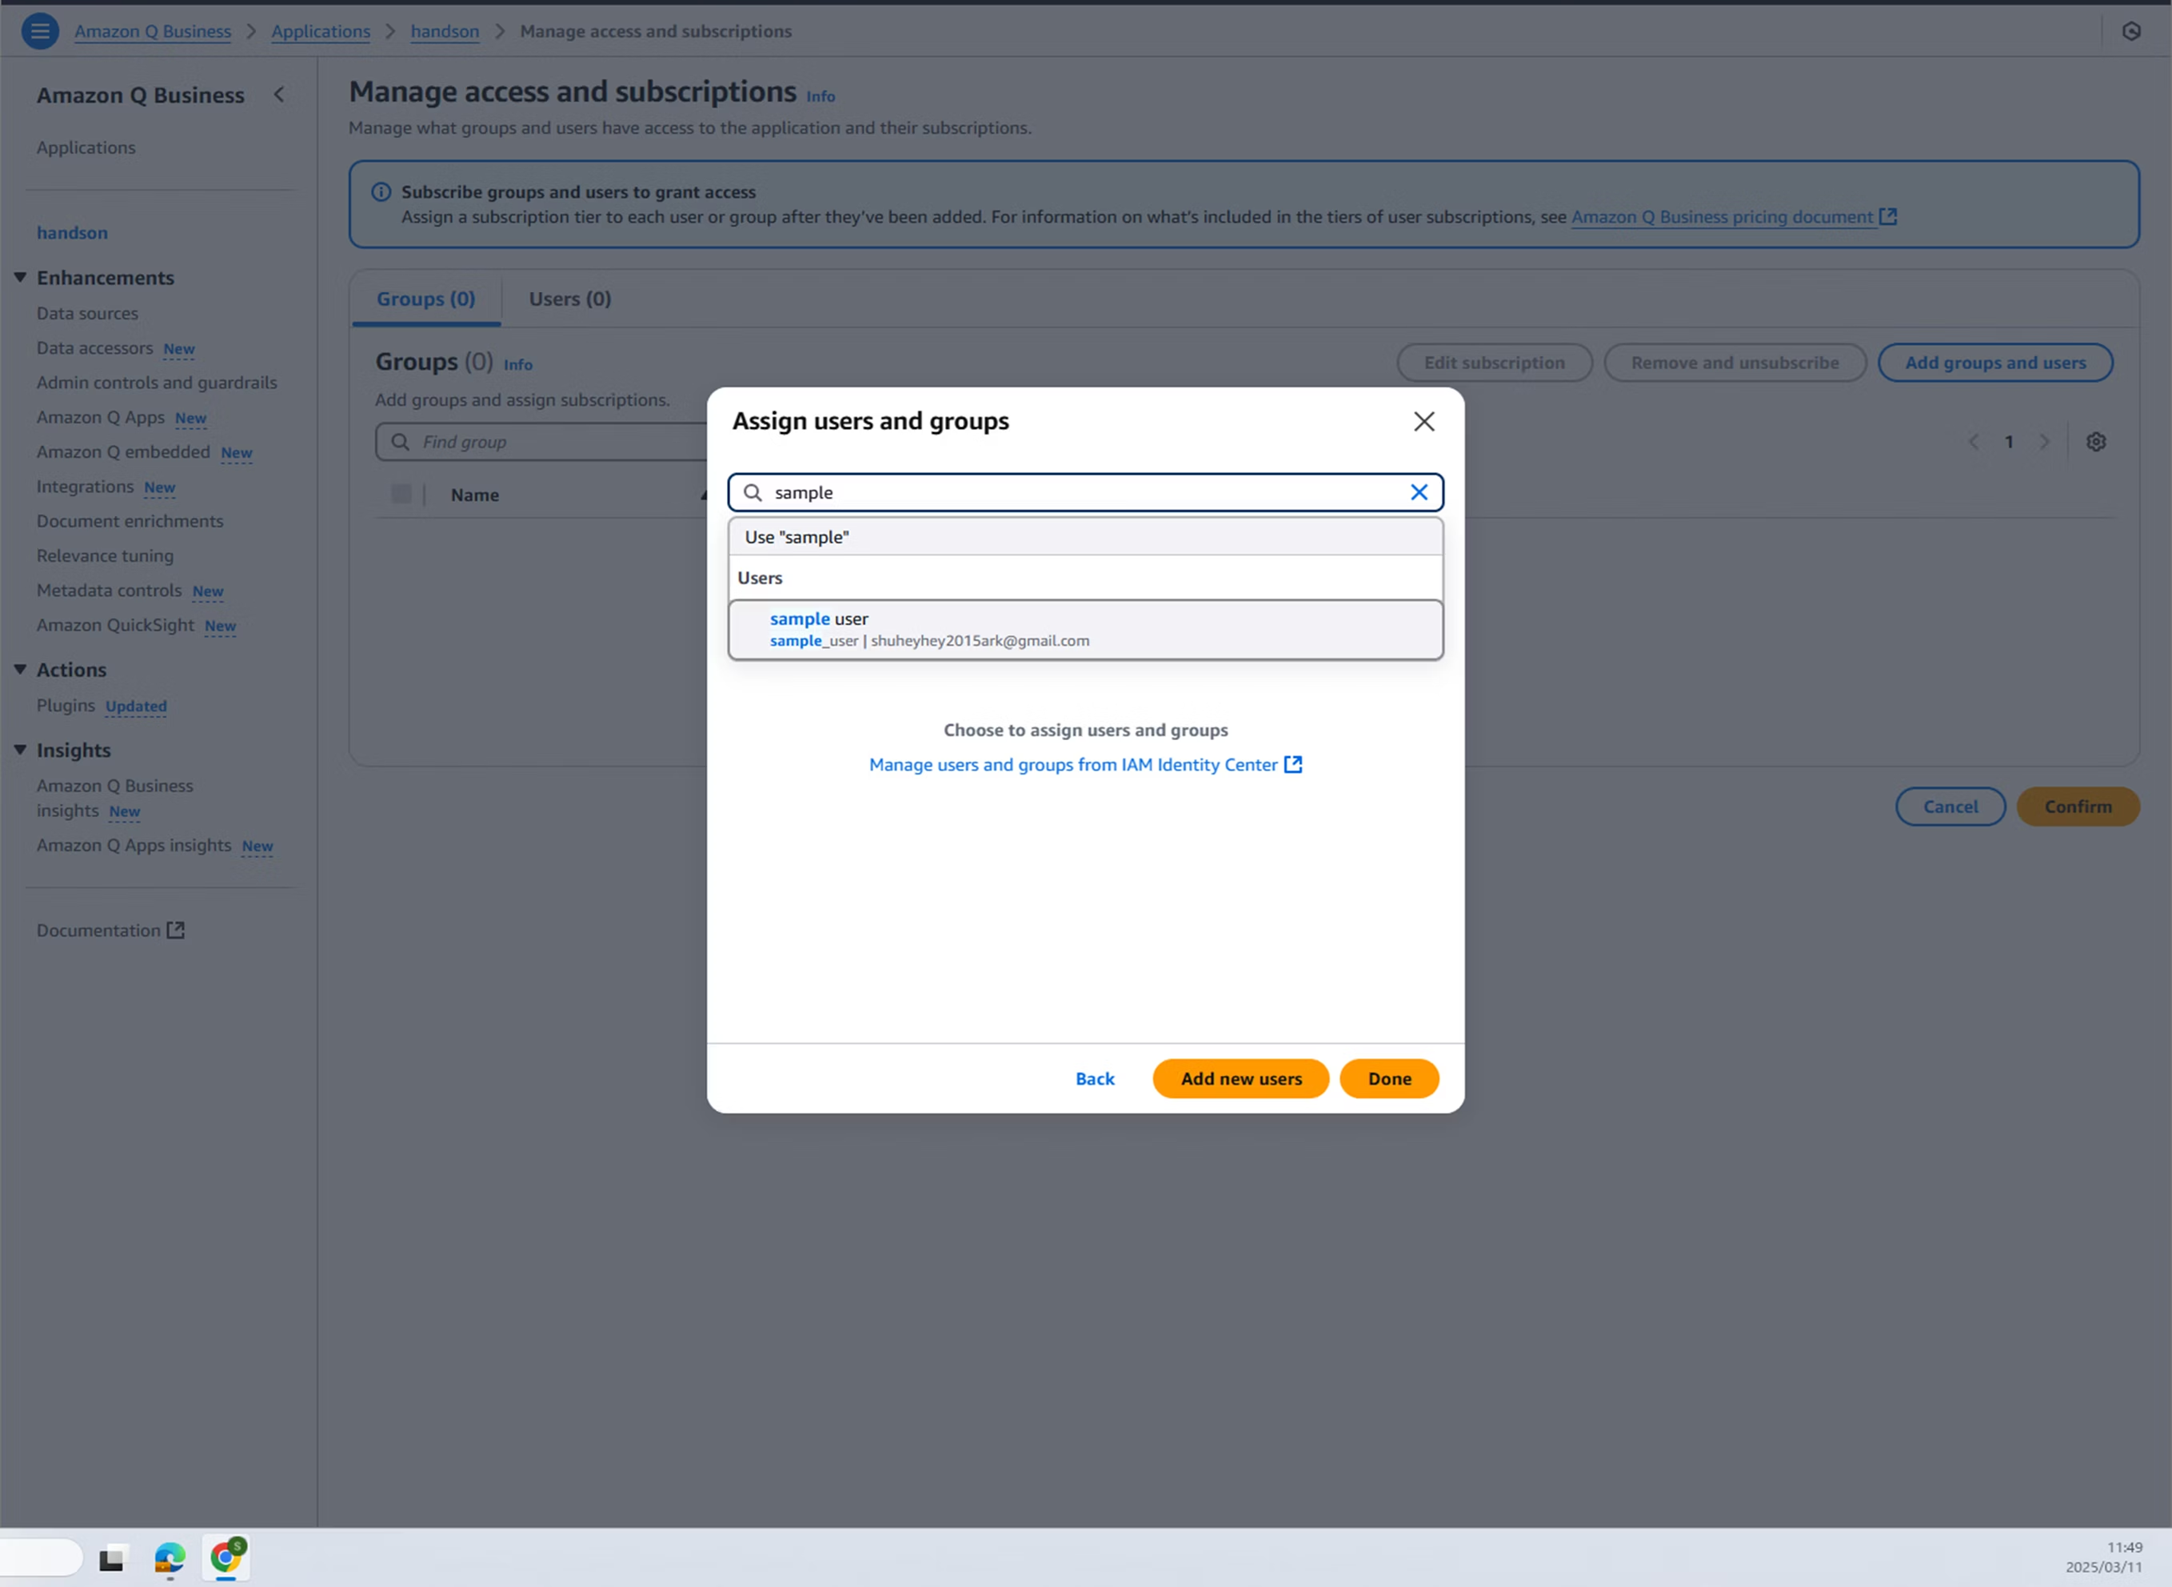Screen dimensions: 2172x1587
Task: Click the top-right settings hexagon icon
Action: pyautogui.click(x=2131, y=31)
